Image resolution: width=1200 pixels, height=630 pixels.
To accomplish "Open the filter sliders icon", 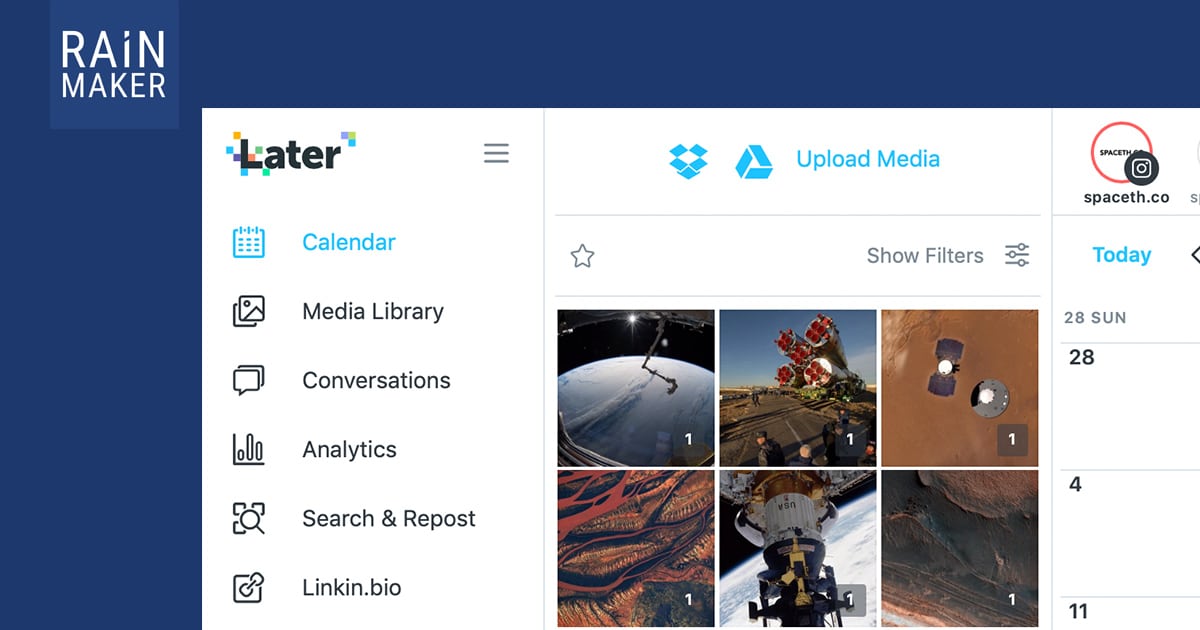I will coord(1017,256).
